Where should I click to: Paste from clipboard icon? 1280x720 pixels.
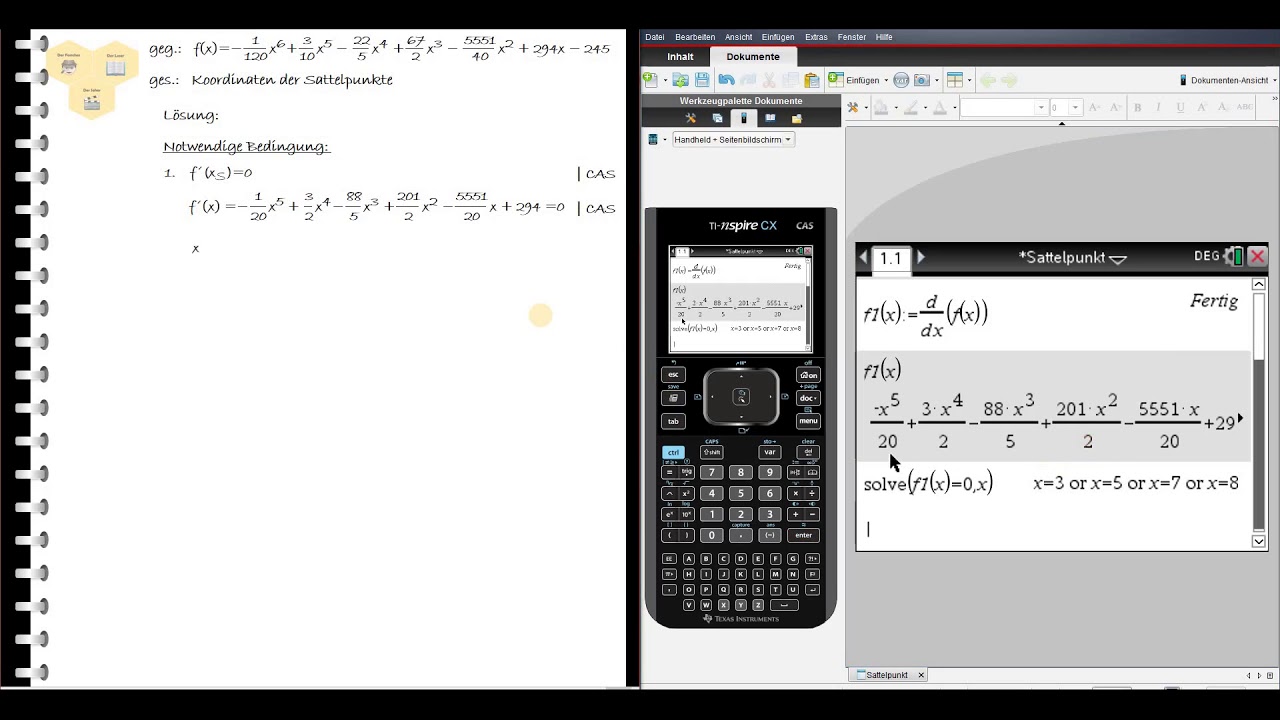click(812, 80)
